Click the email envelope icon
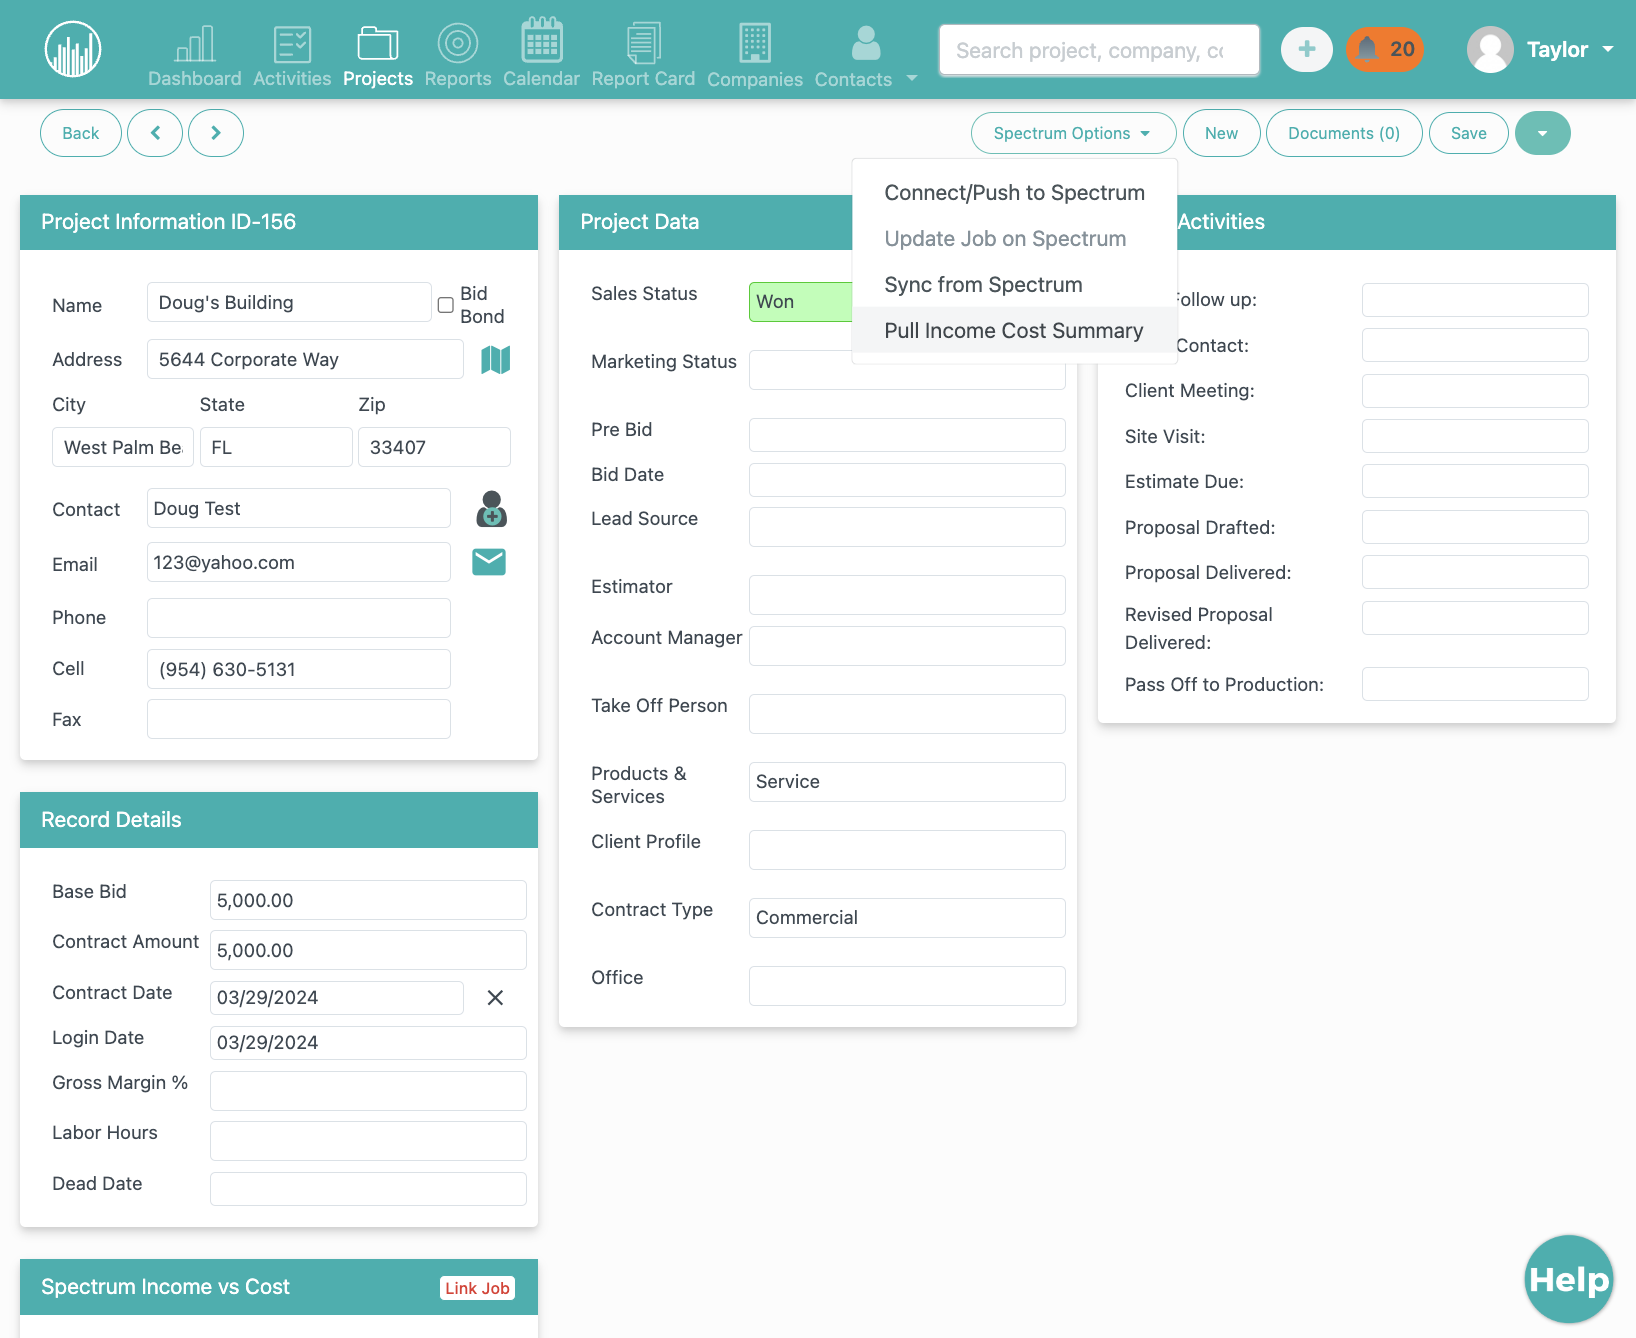The image size is (1636, 1338). pyautogui.click(x=489, y=562)
